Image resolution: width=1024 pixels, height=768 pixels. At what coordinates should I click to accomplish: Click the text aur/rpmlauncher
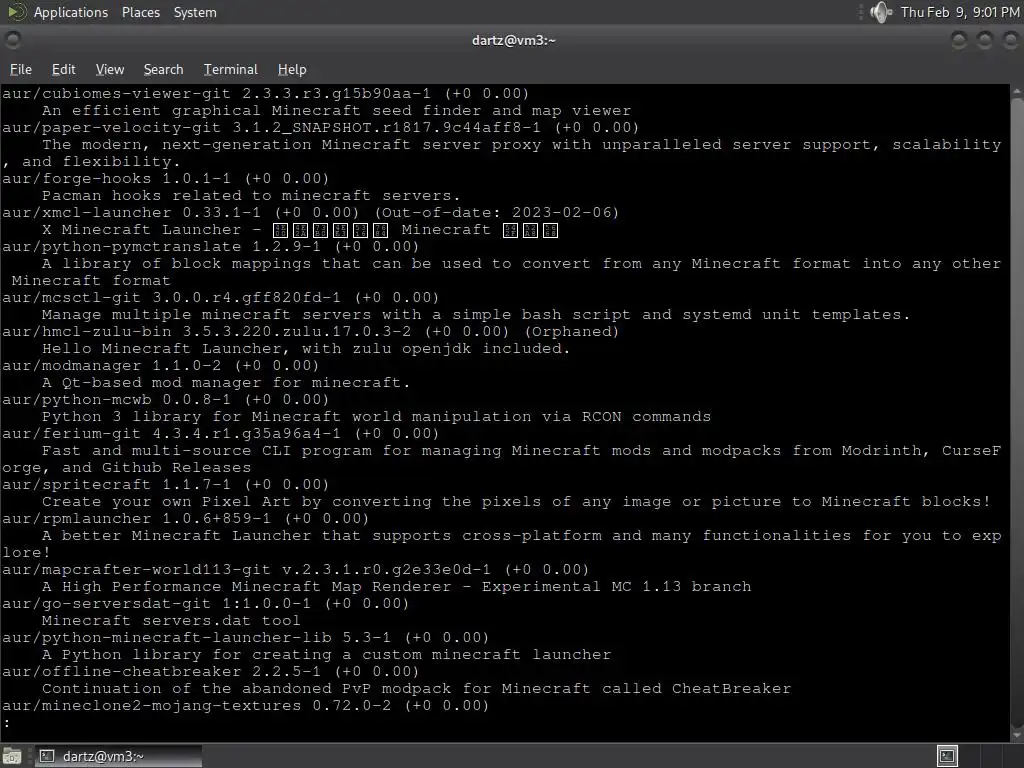(77, 518)
